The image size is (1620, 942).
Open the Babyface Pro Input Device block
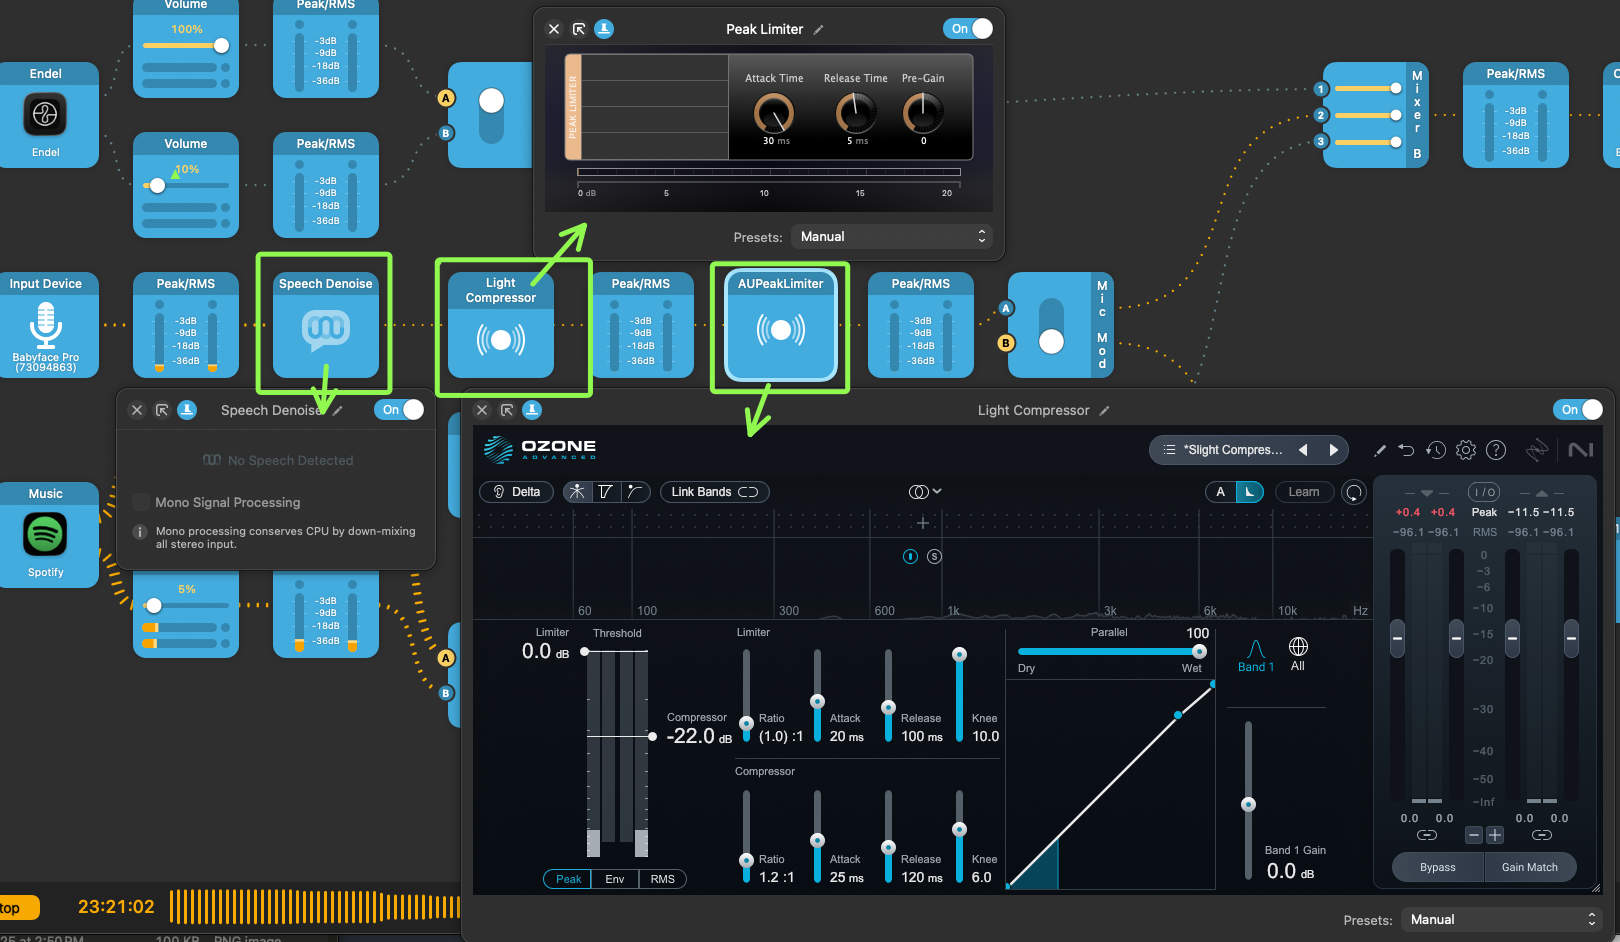[46, 325]
